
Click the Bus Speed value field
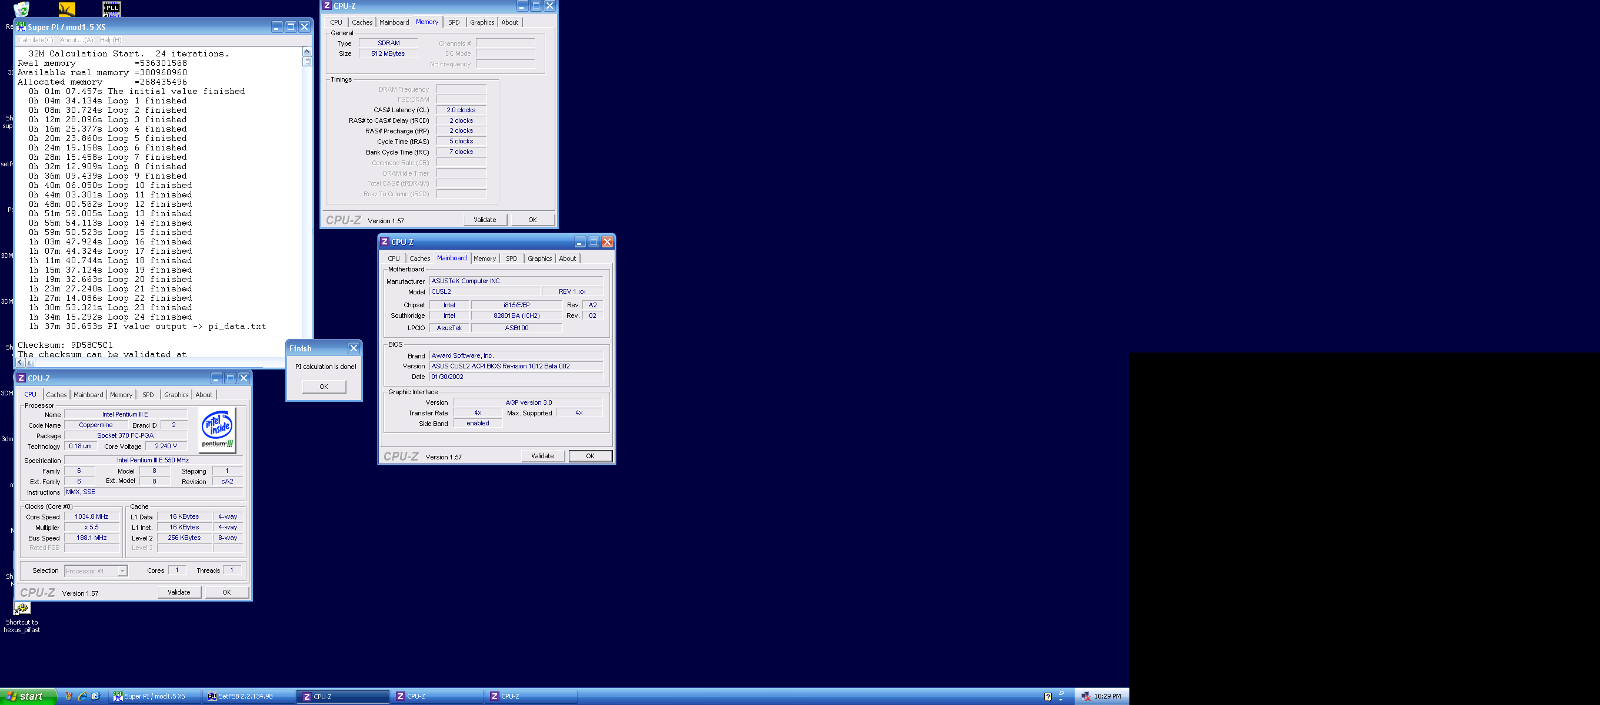(92, 537)
